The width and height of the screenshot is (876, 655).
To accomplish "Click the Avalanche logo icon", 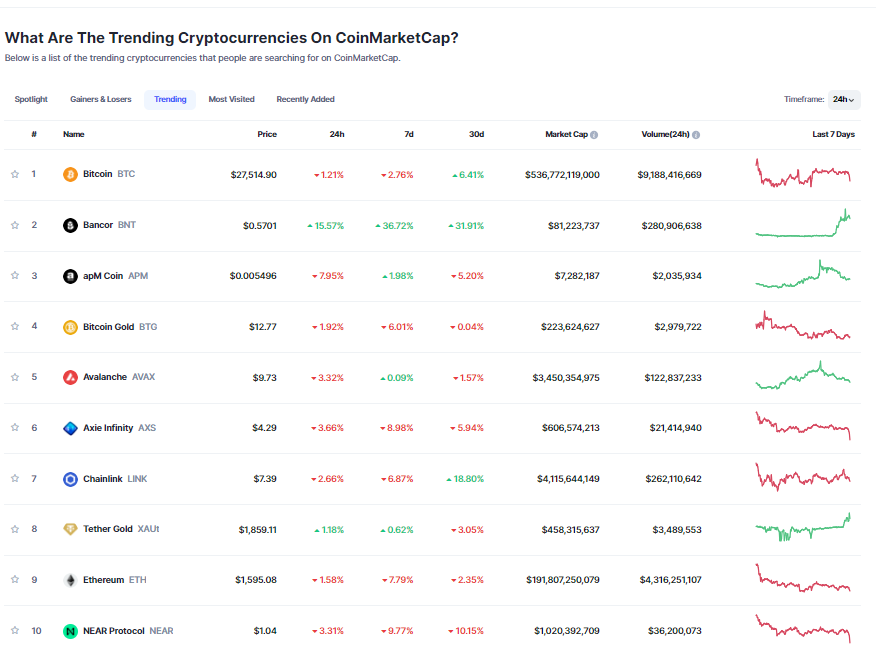I will pyautogui.click(x=70, y=377).
